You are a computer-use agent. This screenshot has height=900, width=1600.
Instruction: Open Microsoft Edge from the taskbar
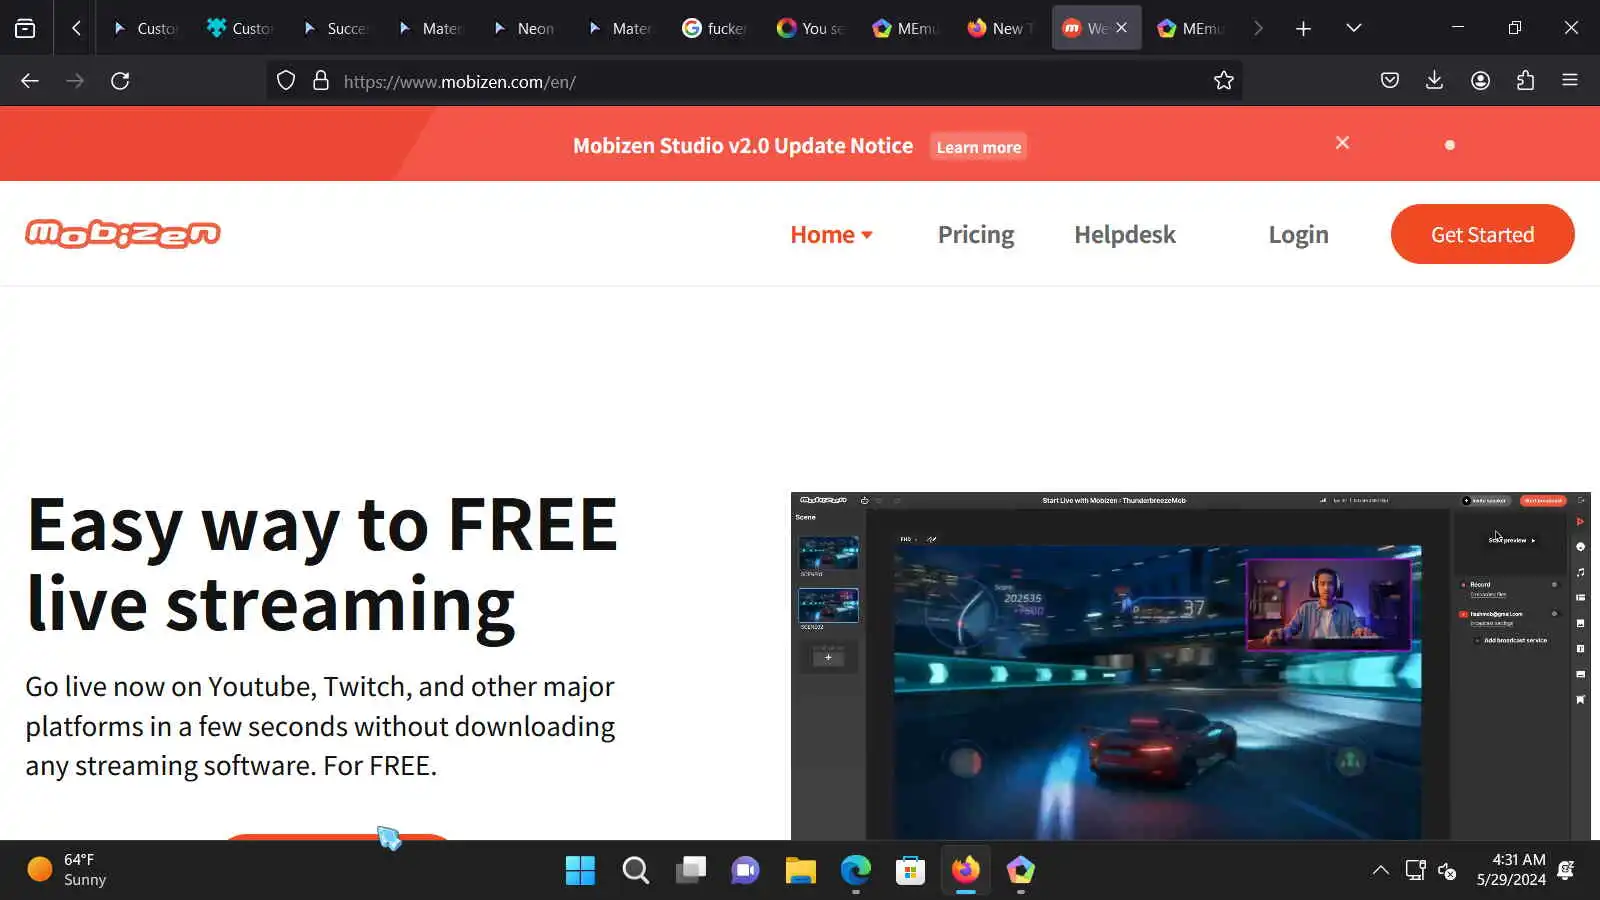856,870
